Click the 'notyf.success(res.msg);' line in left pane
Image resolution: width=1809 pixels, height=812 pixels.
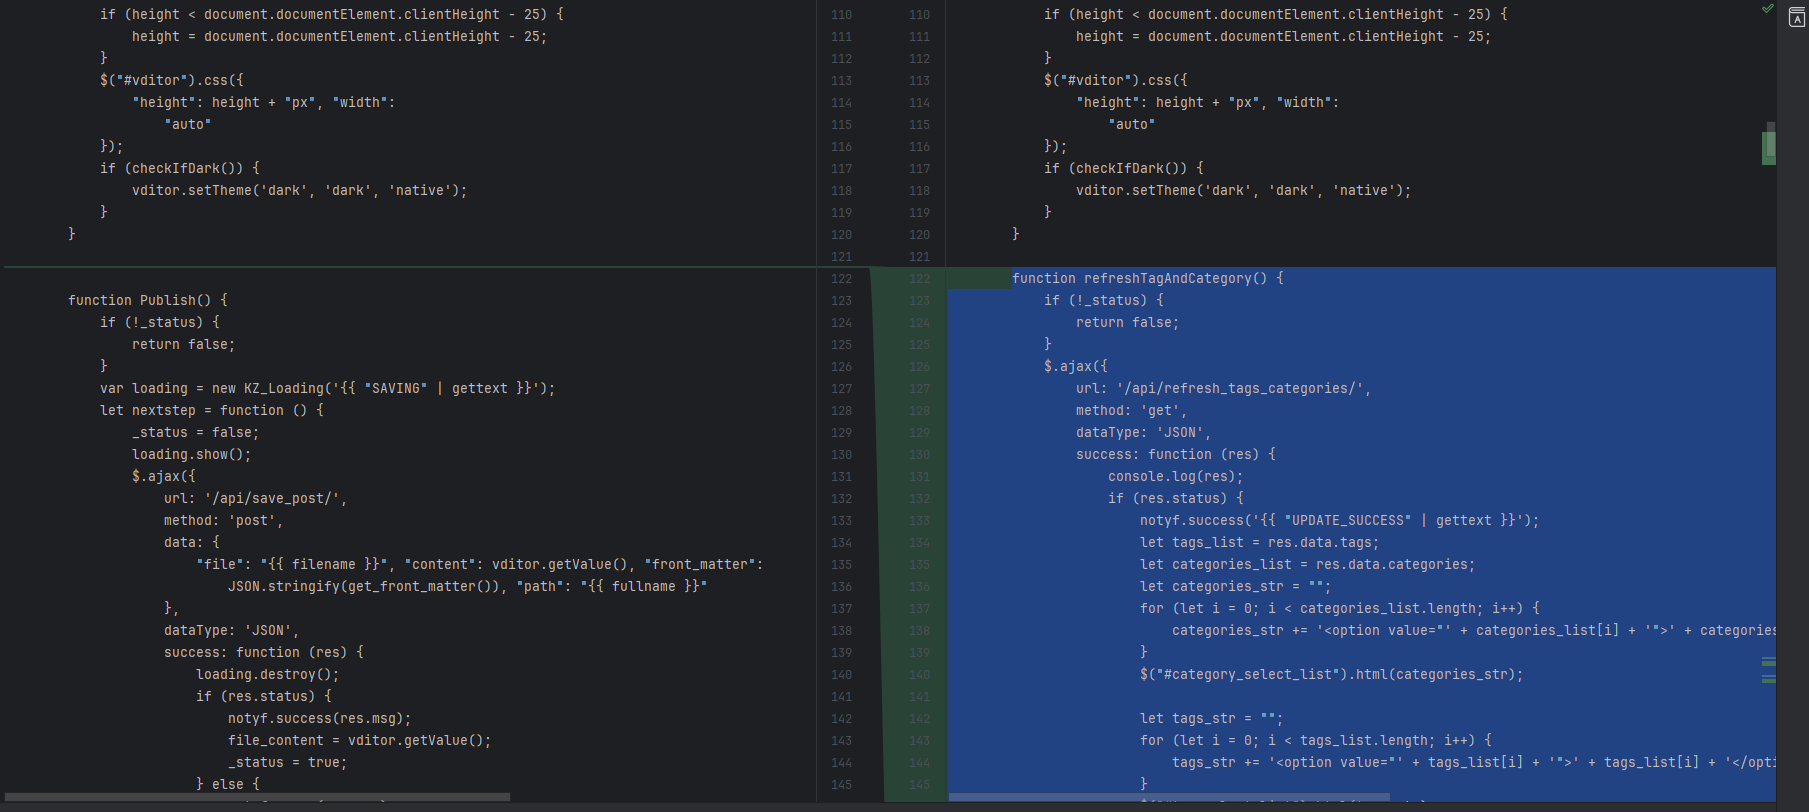tap(319, 719)
